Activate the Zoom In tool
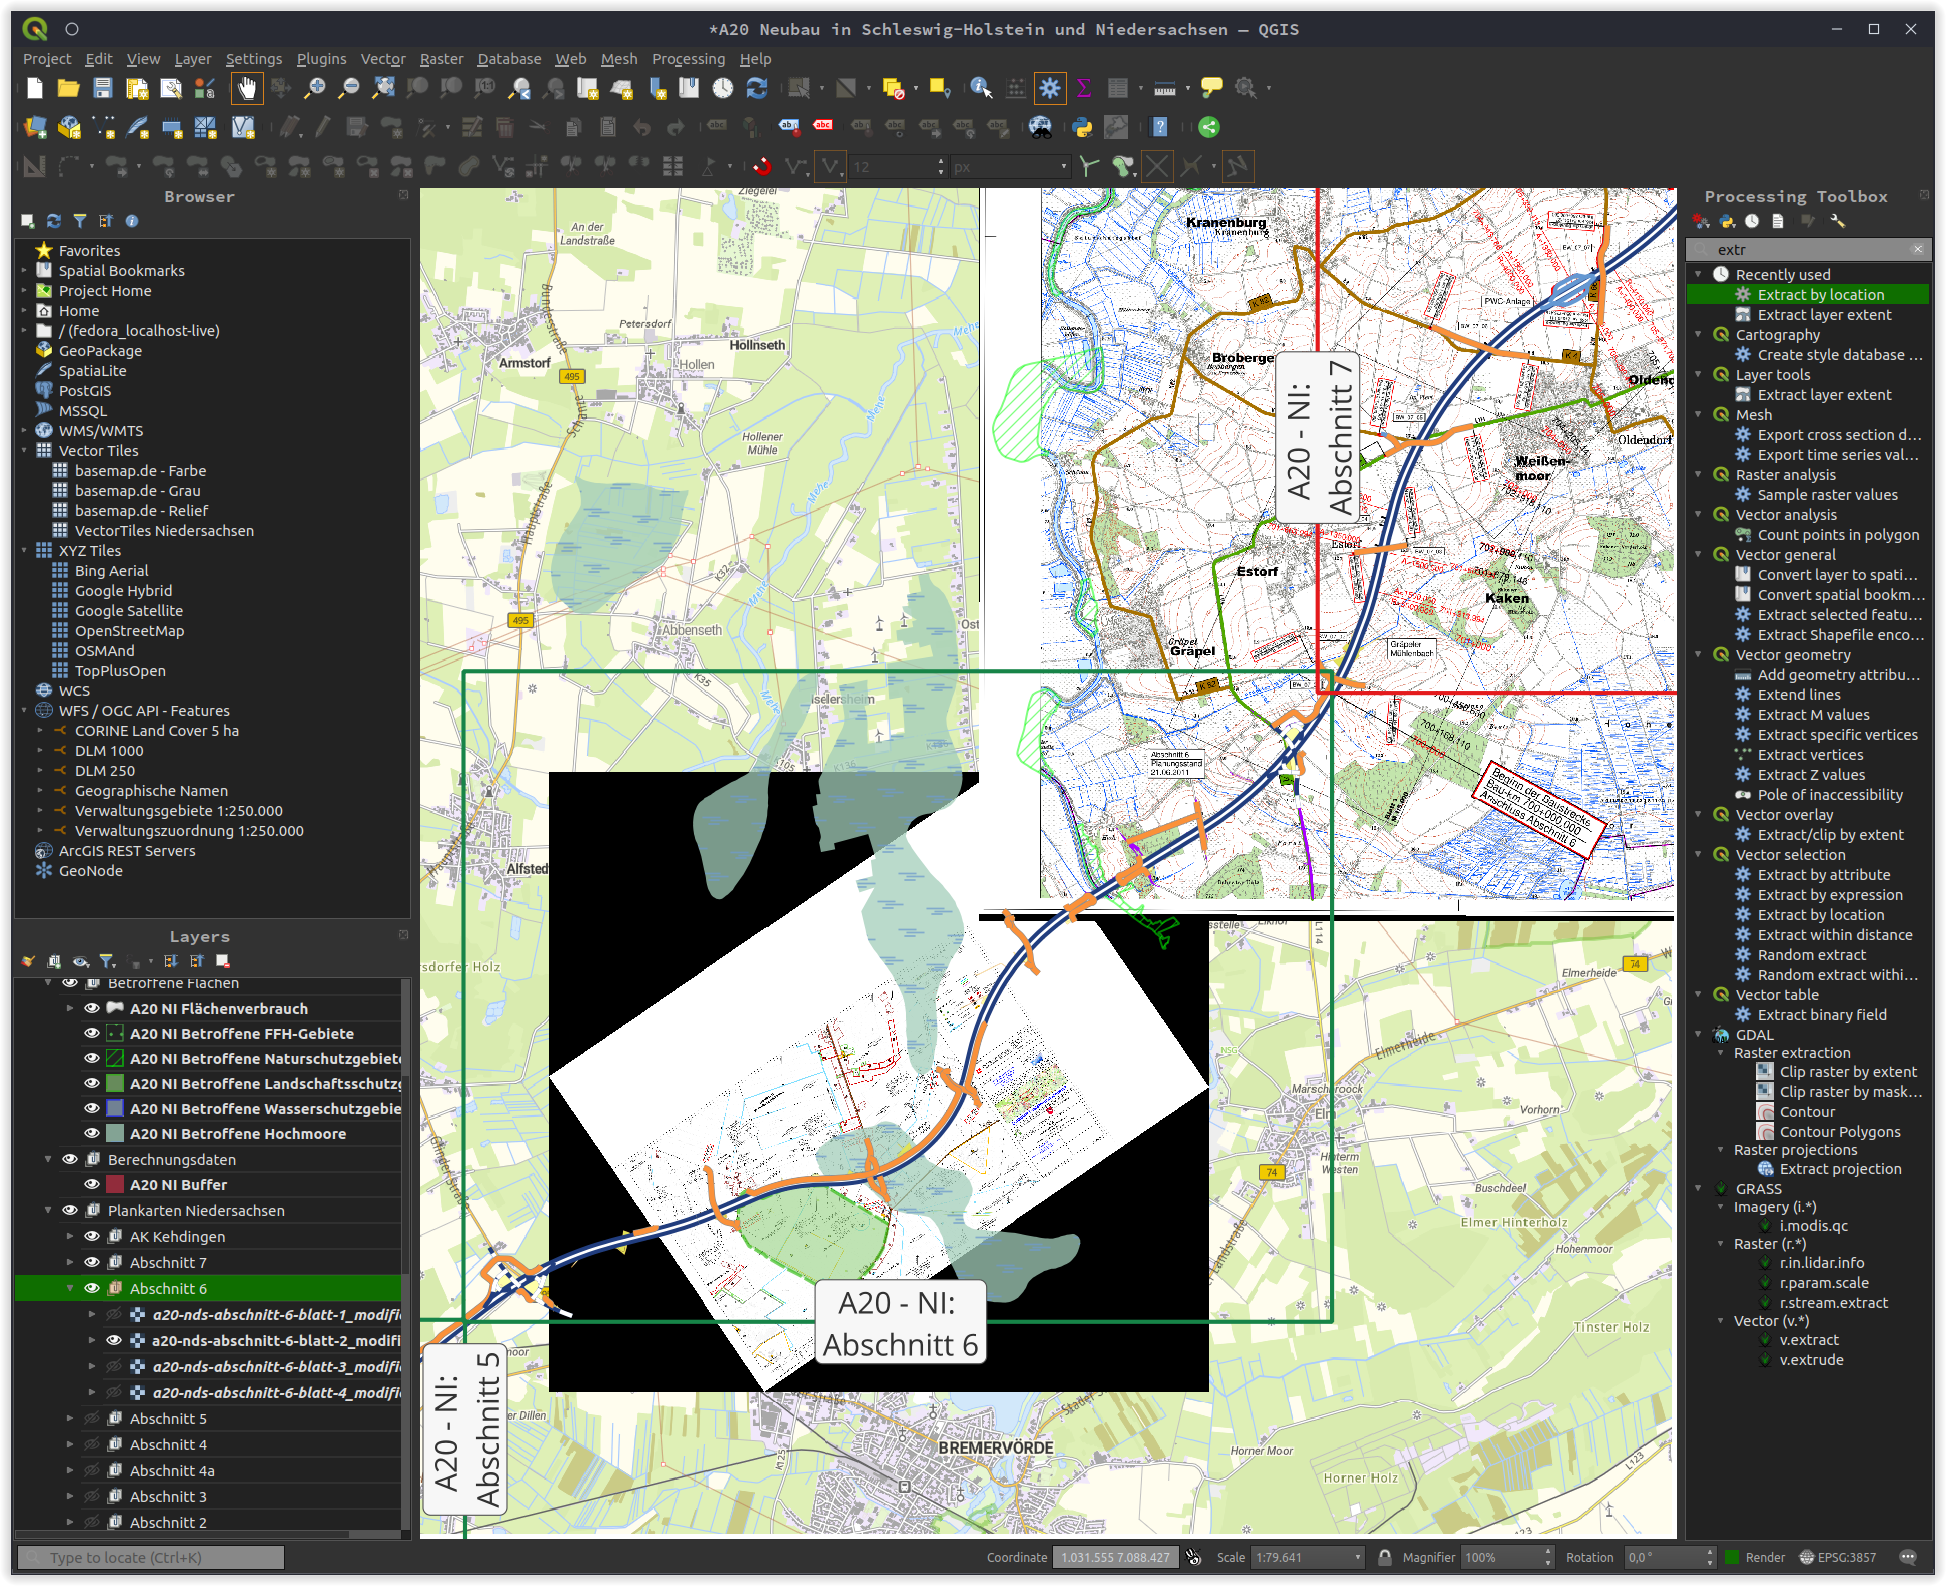The width and height of the screenshot is (1946, 1586). point(316,88)
